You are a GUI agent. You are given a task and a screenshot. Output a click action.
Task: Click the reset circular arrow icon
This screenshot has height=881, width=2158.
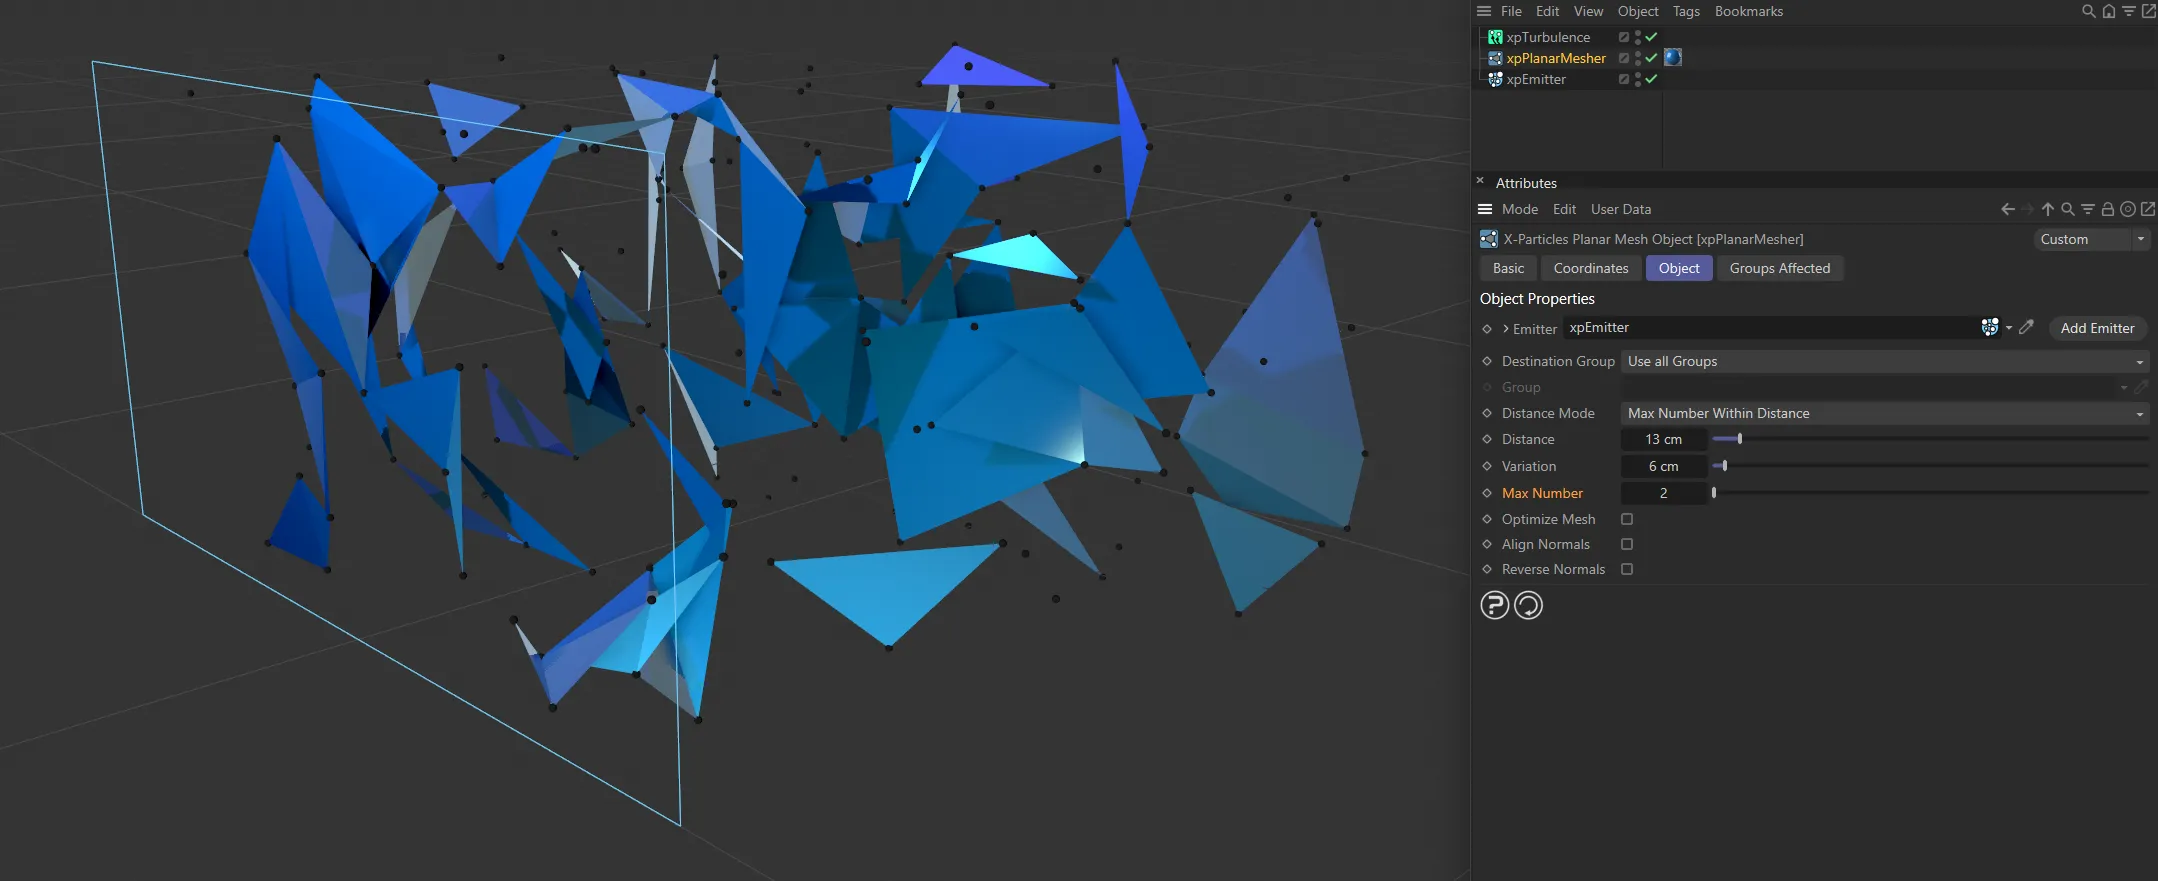tap(1528, 605)
